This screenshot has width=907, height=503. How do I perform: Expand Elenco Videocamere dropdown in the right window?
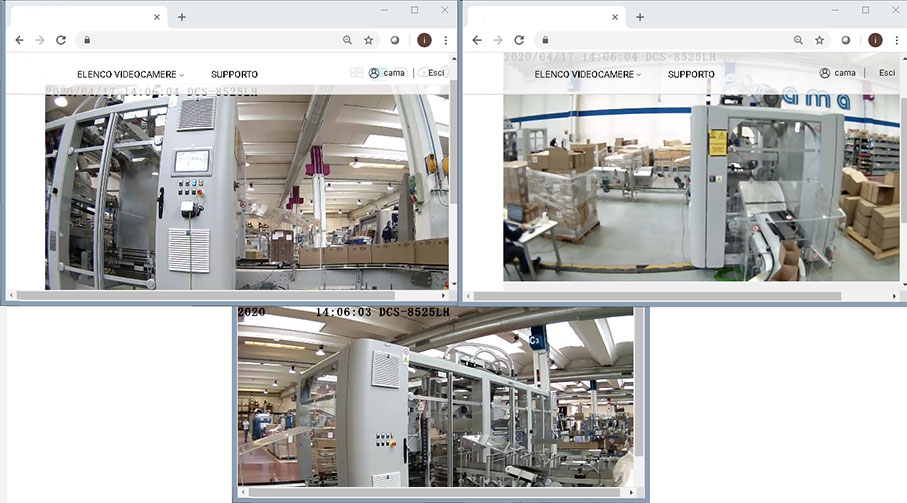pos(588,75)
